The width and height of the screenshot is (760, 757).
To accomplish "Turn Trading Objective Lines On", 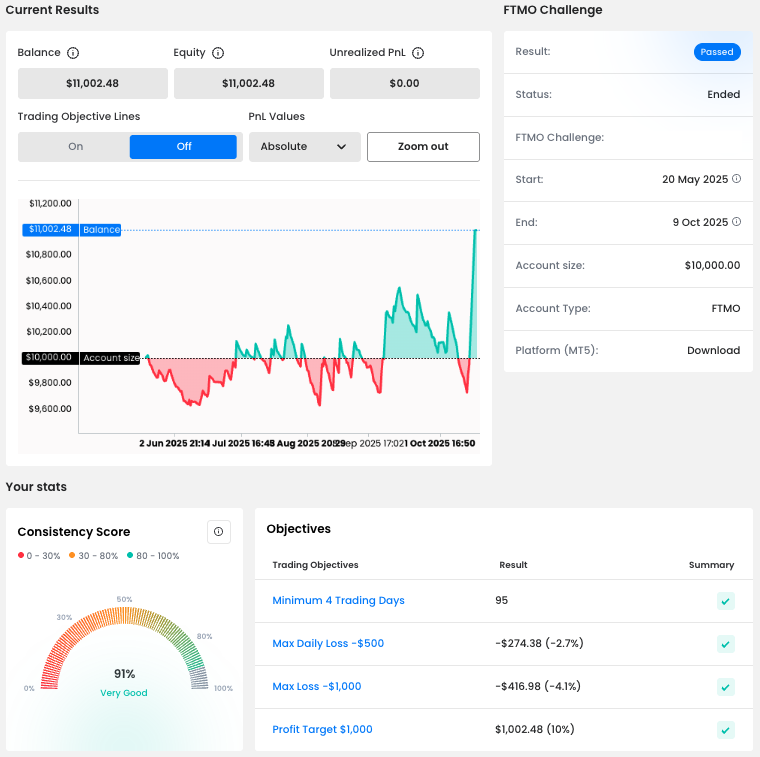I will (x=75, y=147).
